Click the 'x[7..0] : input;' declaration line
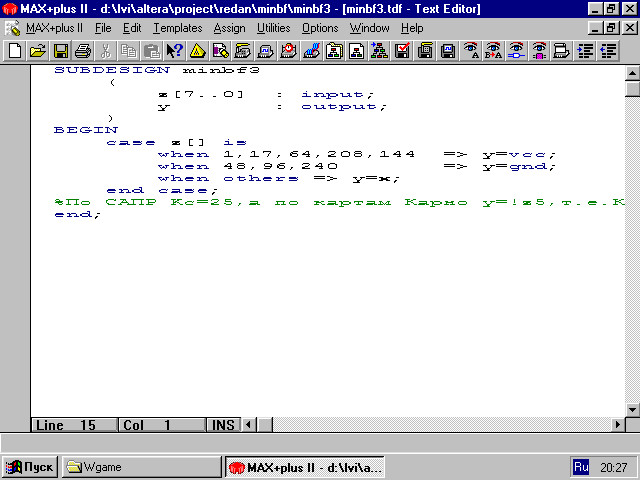The image size is (640, 480). (x=266, y=94)
